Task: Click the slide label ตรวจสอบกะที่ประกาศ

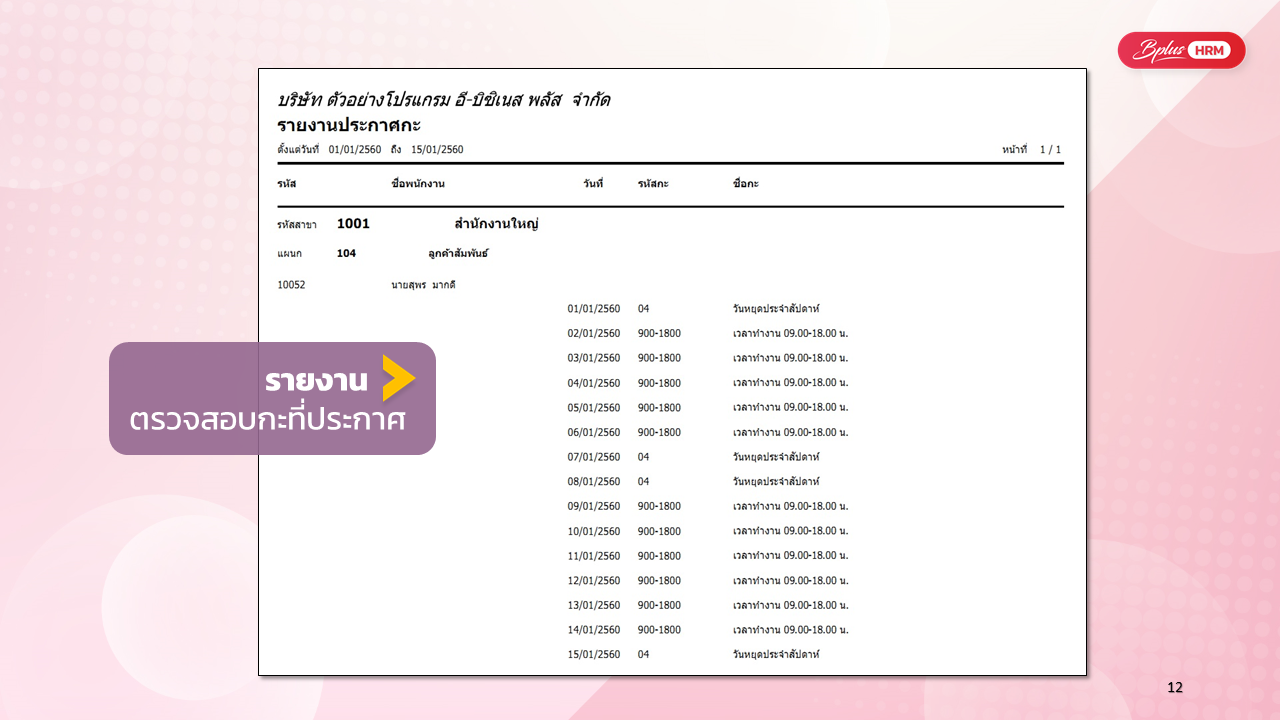Action: (267, 421)
